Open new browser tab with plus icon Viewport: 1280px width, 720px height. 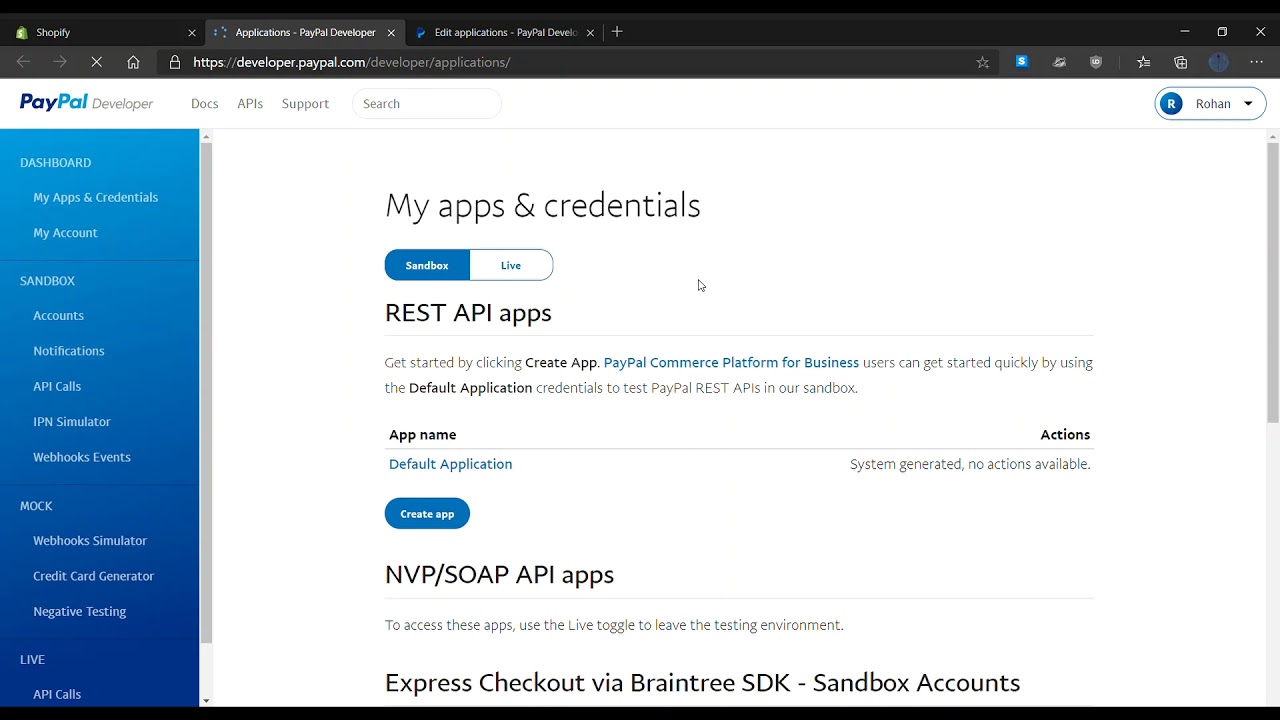click(617, 32)
